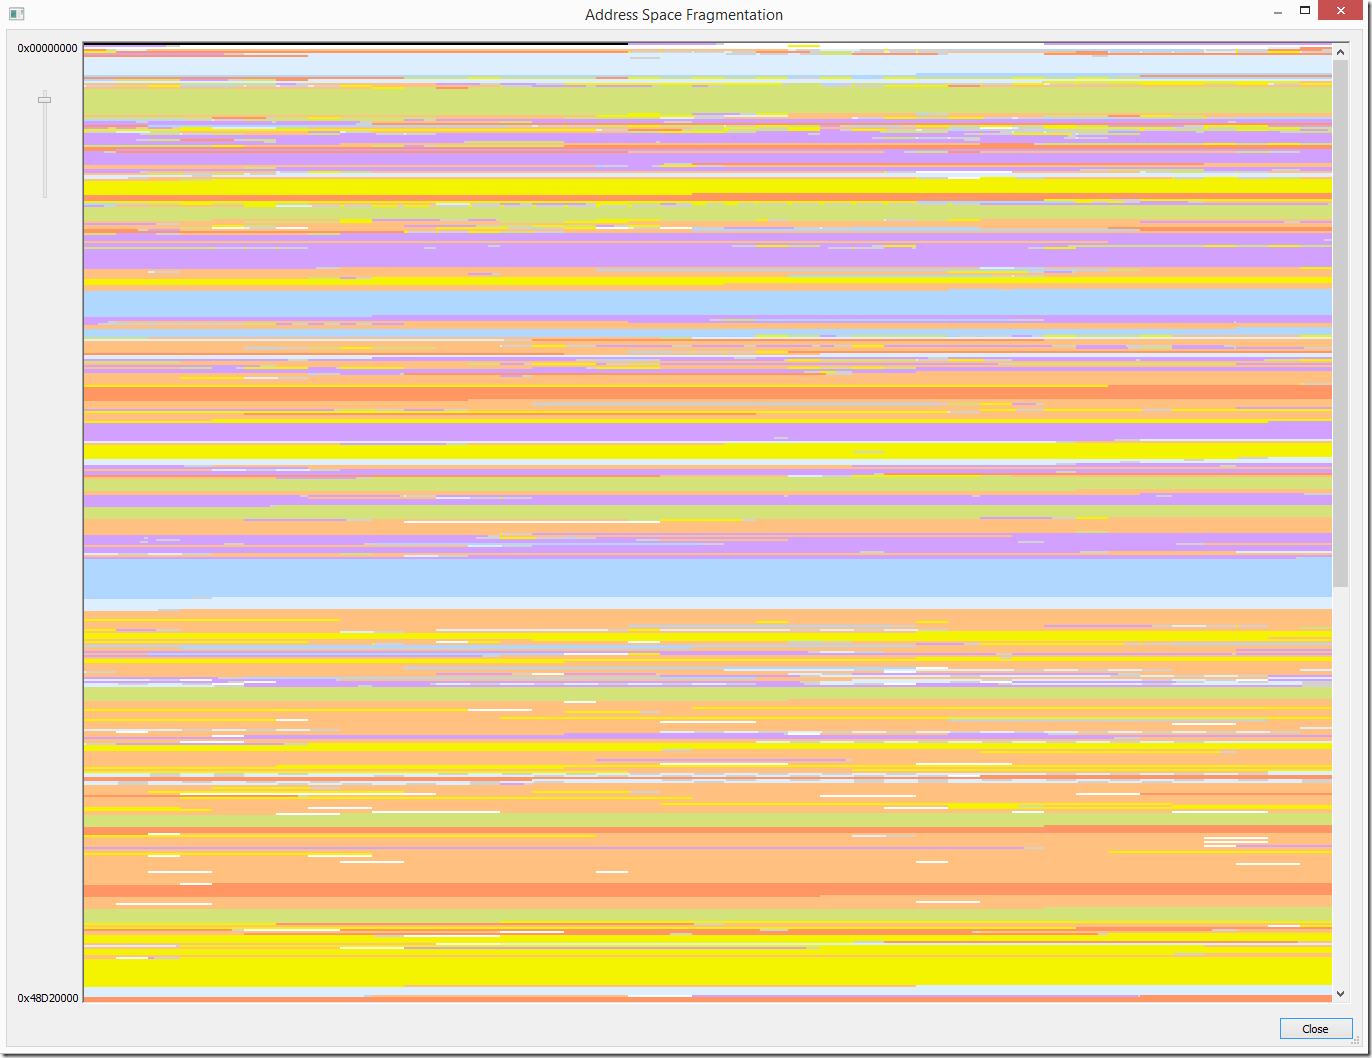The width and height of the screenshot is (1372, 1058).
Task: Click the scrollbar down arrow
Action: pyautogui.click(x=1340, y=993)
